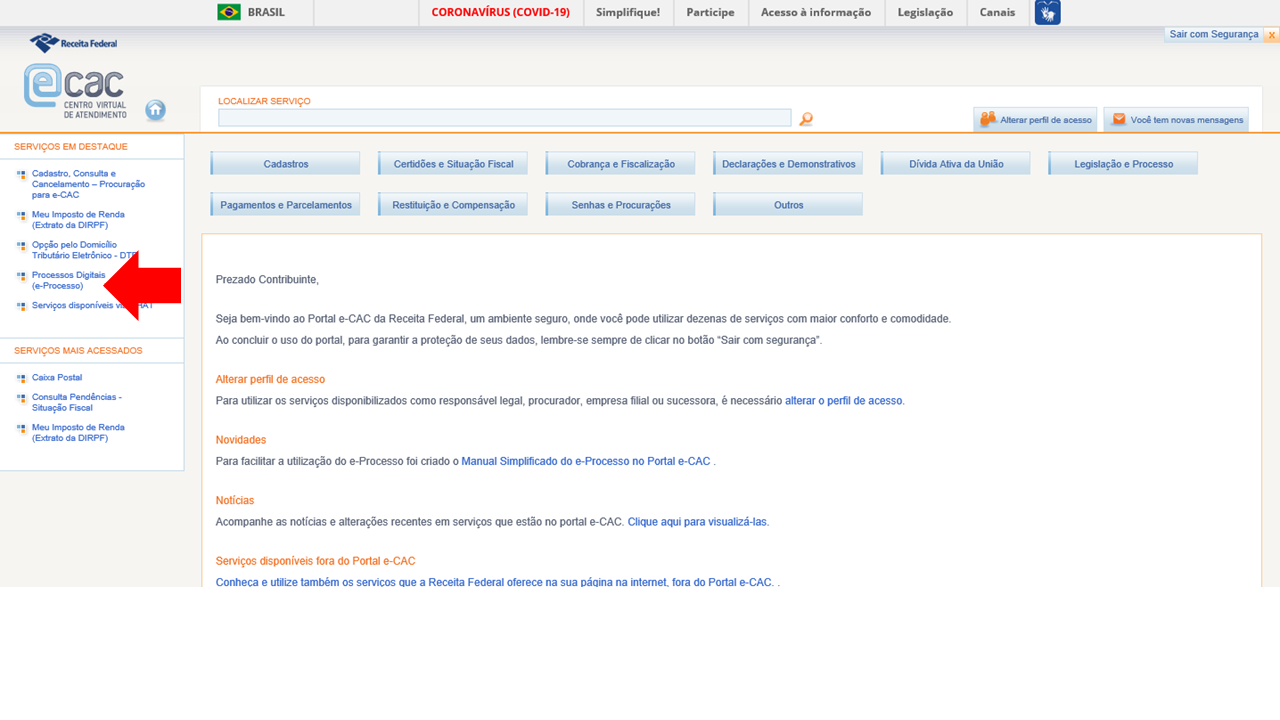Open Senhas e Procurações menu

coord(621,205)
